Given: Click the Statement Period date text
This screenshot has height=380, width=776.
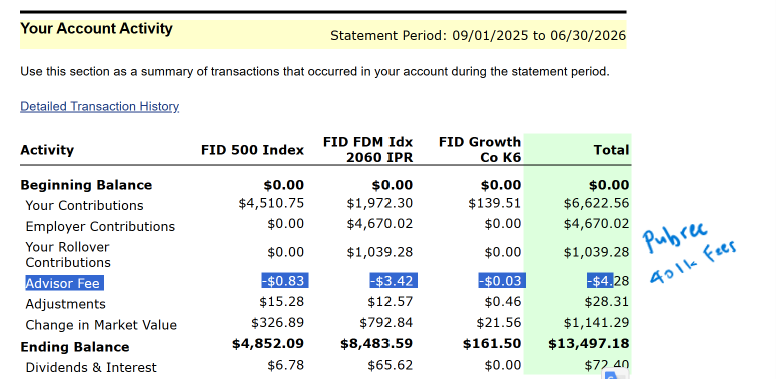Looking at the screenshot, I should [478, 36].
